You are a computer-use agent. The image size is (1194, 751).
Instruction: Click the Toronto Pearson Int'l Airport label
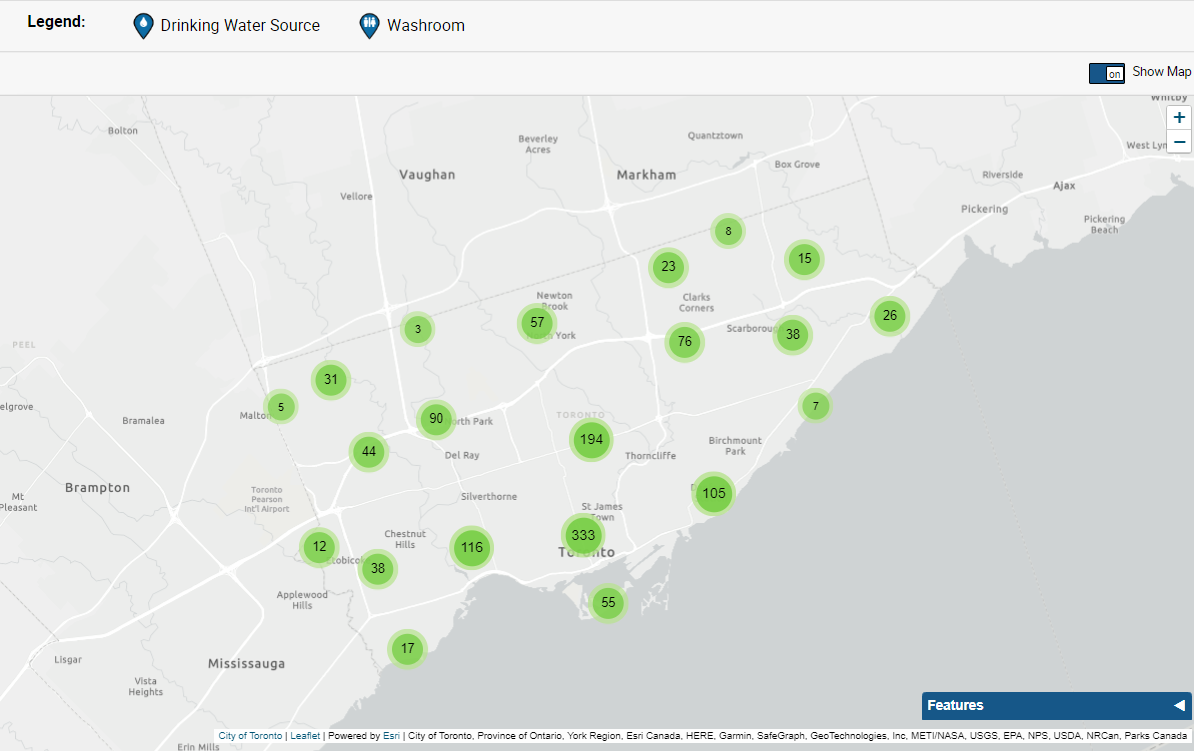pos(267,500)
